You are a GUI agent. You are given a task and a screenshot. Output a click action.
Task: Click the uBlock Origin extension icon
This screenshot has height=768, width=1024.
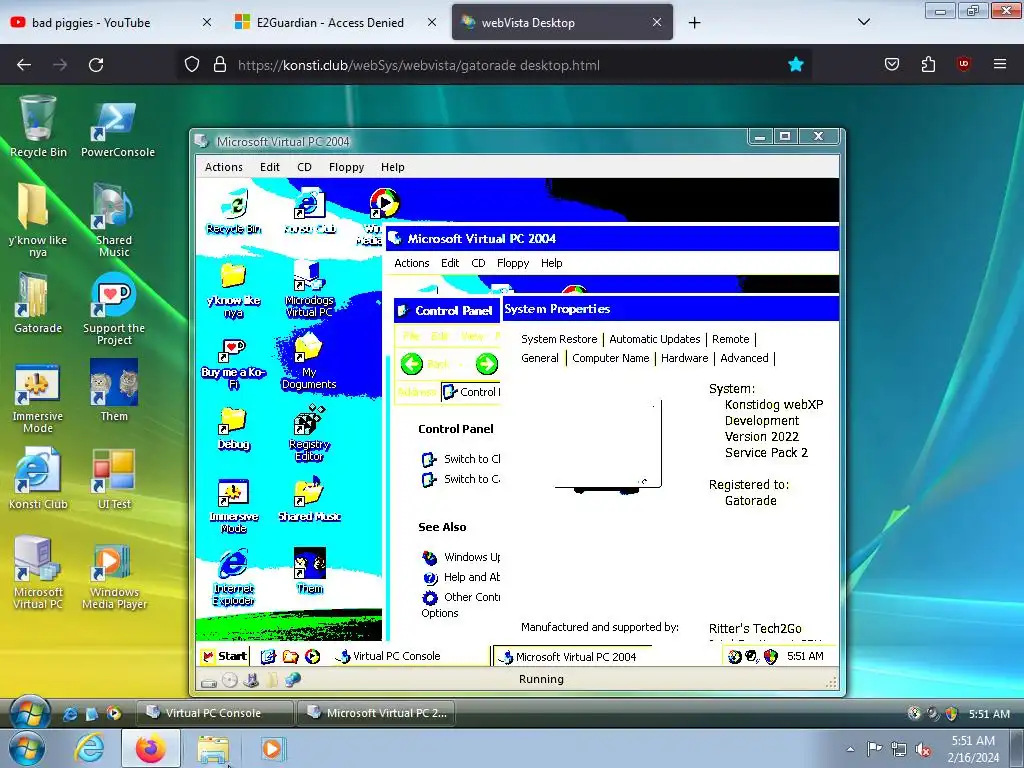coord(963,64)
